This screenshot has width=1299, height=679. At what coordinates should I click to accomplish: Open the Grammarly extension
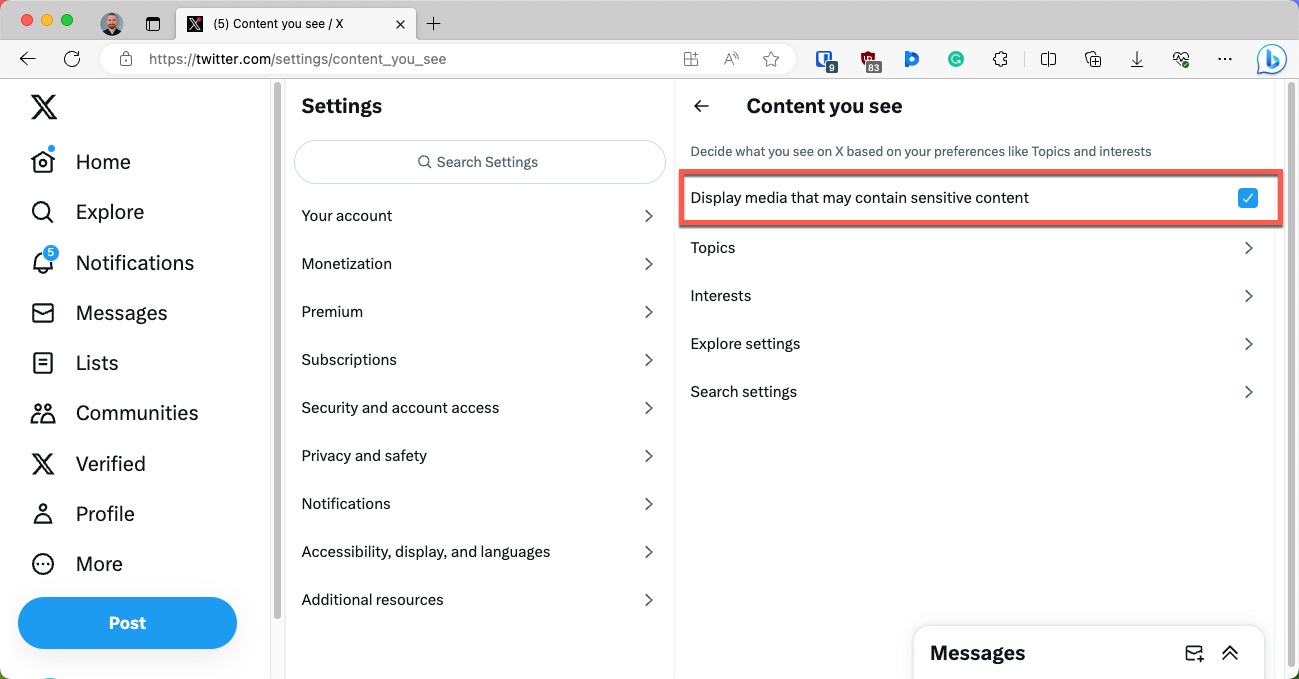pyautogui.click(x=956, y=59)
